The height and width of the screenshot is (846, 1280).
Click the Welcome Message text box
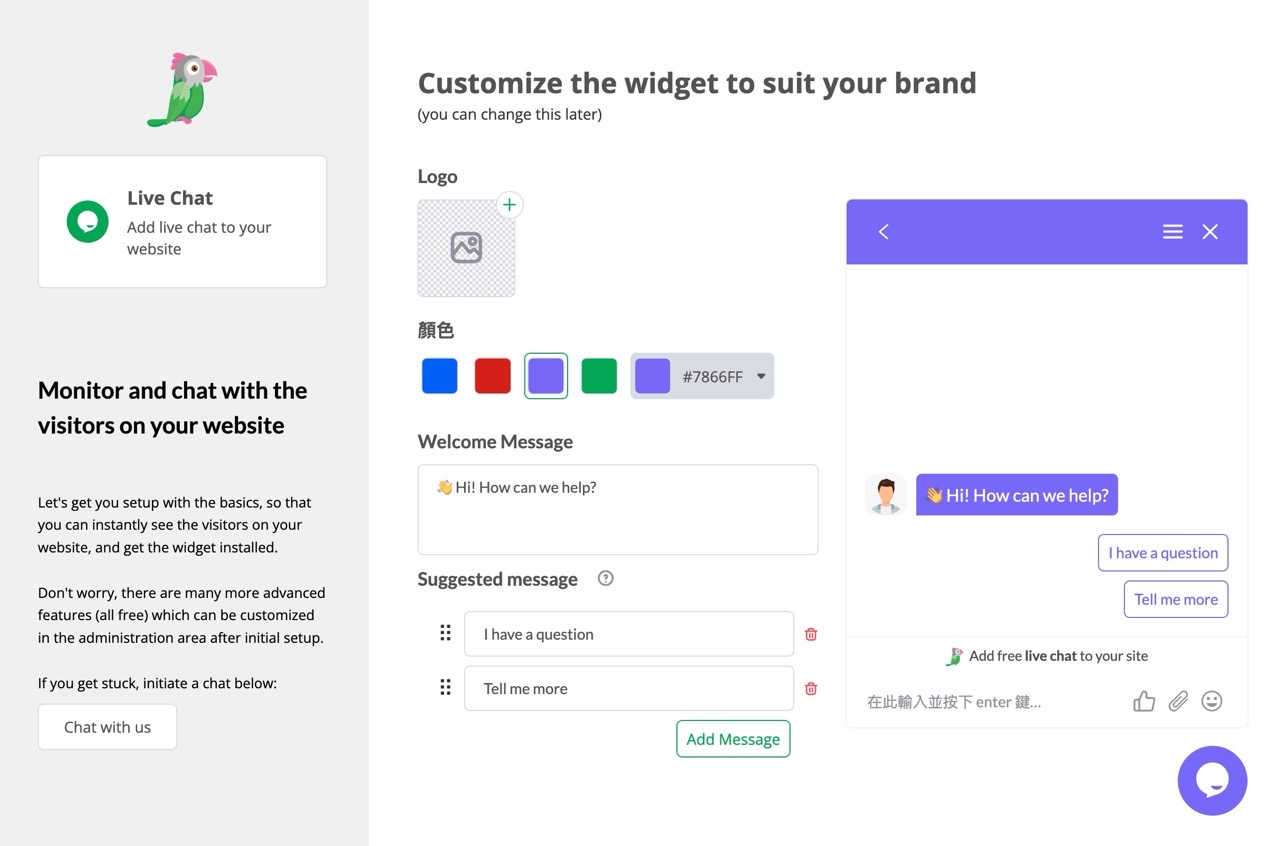(x=617, y=509)
